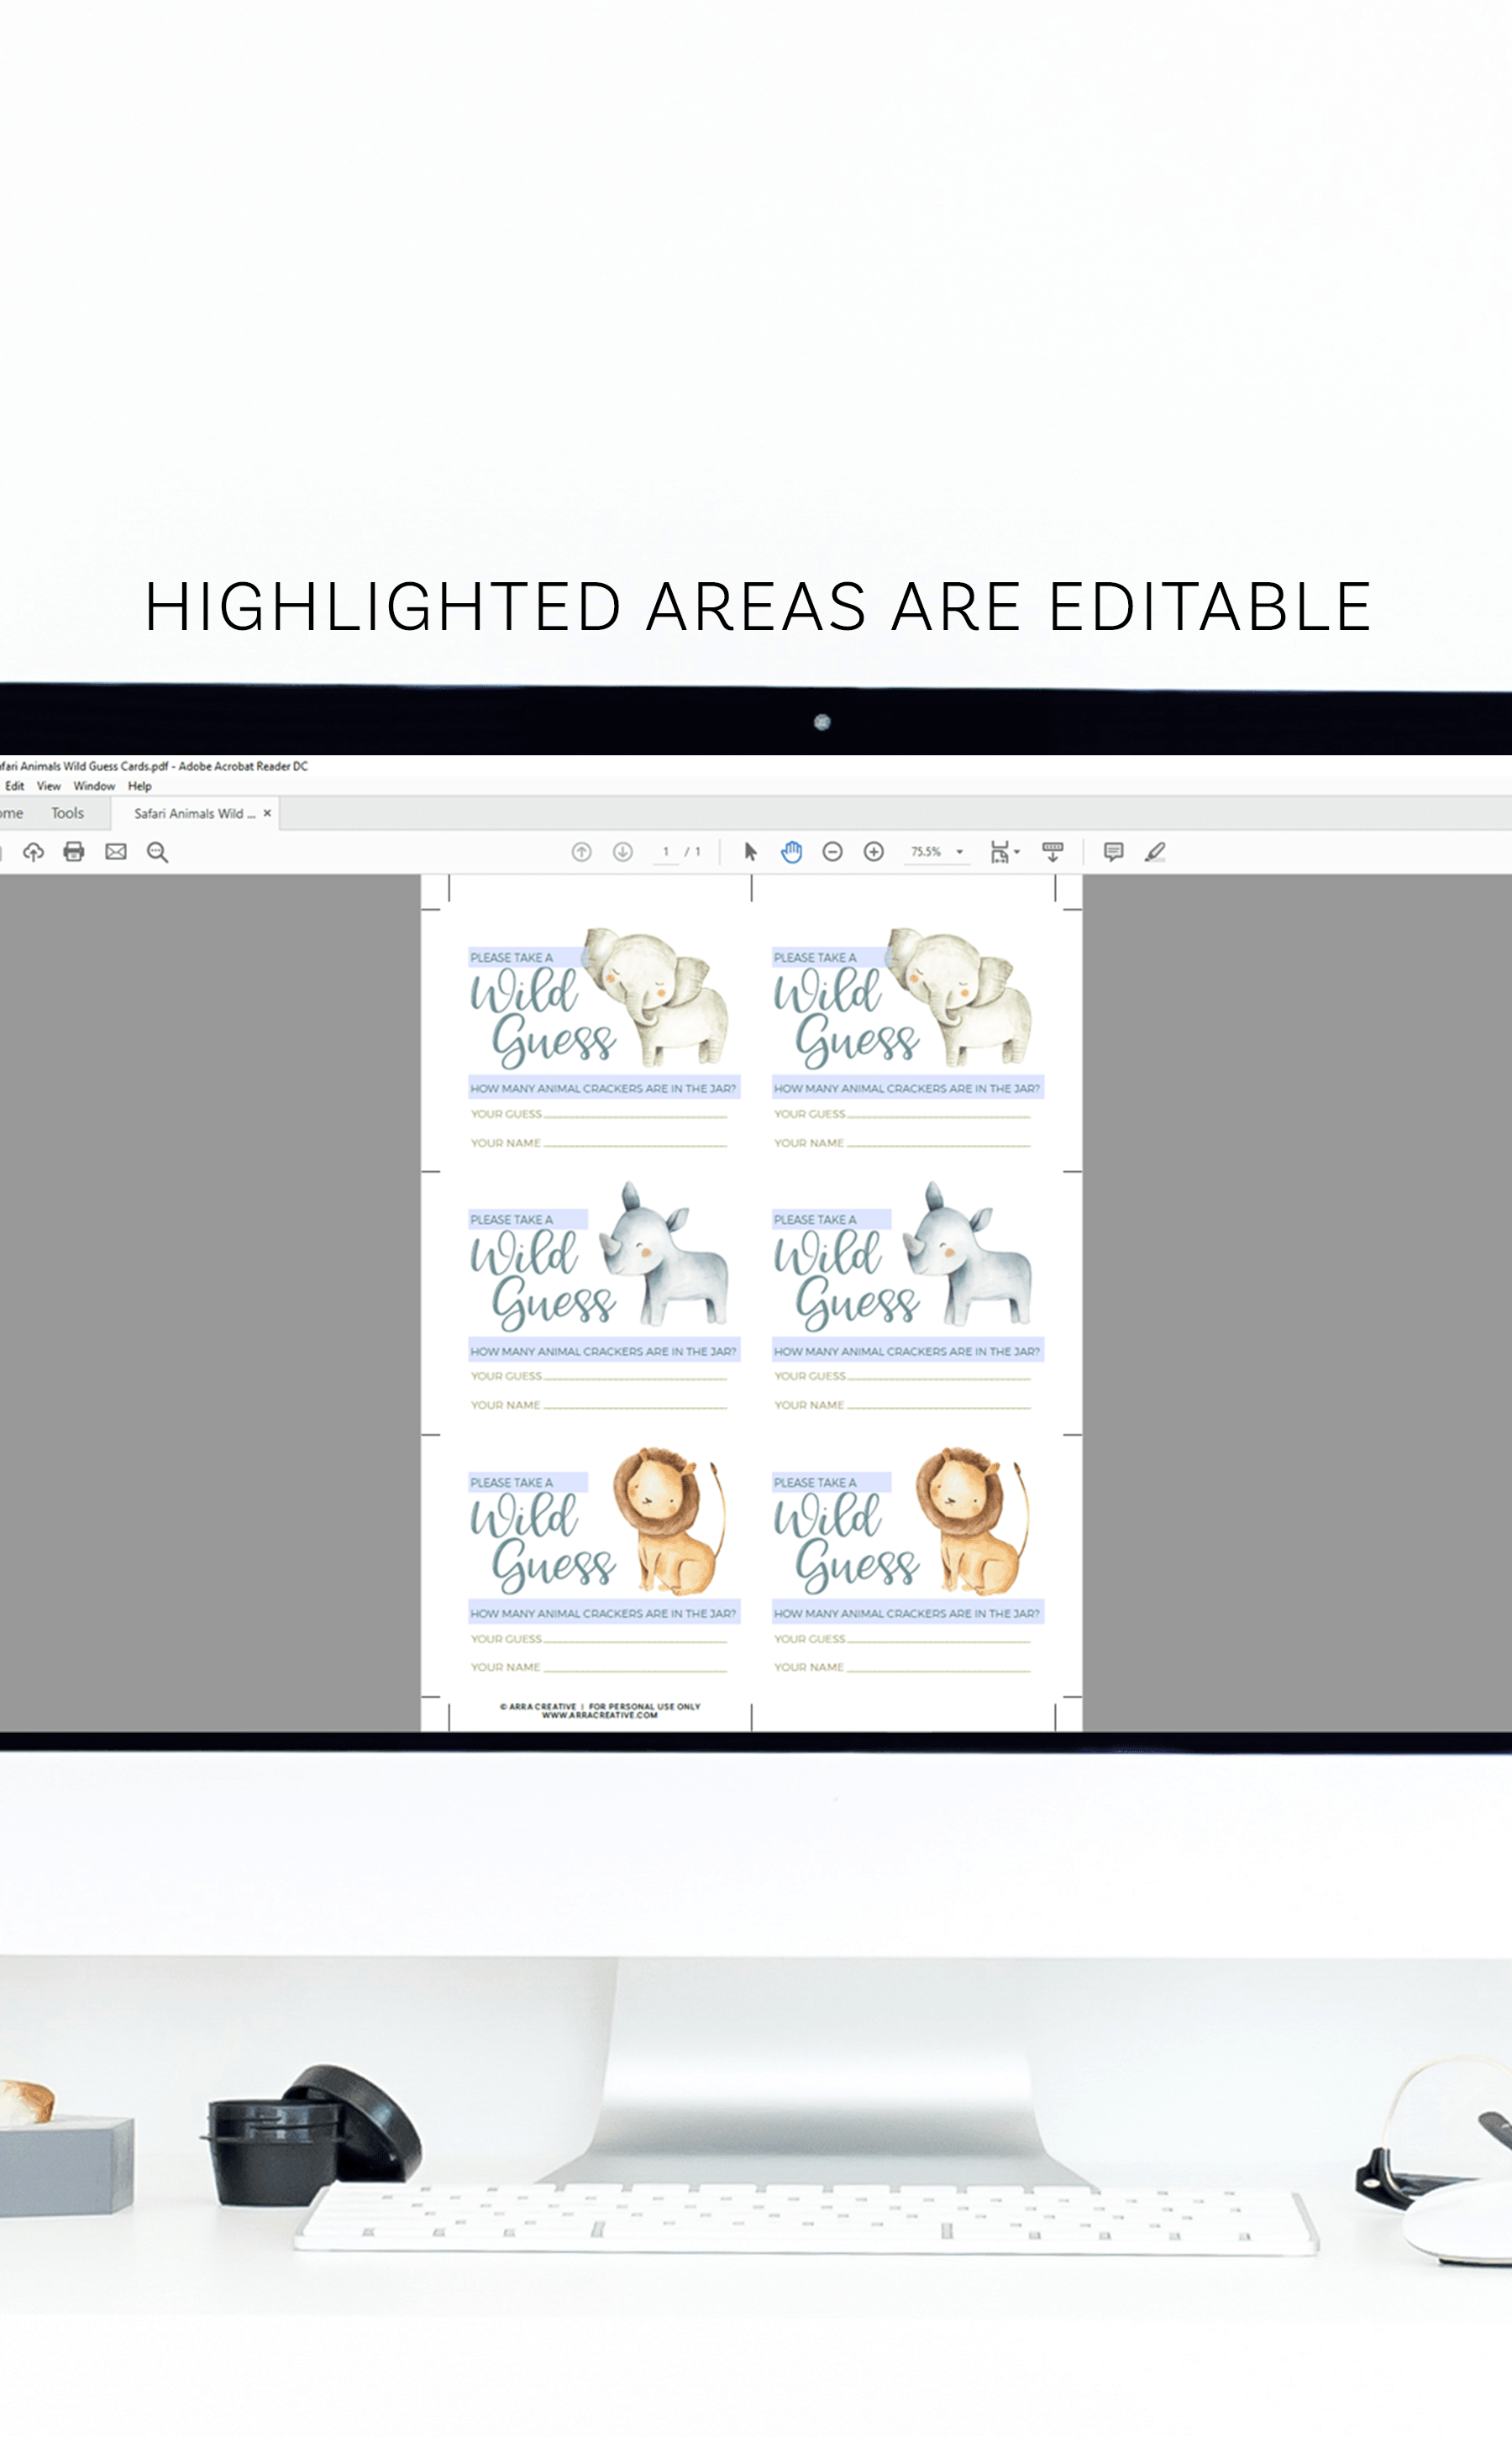Go to the previous page arrow
The width and height of the screenshot is (1512, 2437).
point(581,852)
